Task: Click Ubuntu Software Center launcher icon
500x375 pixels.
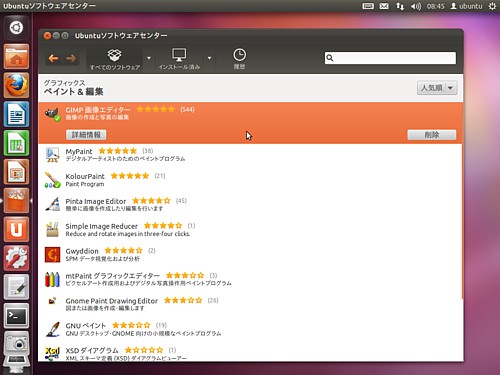Action: tap(16, 201)
